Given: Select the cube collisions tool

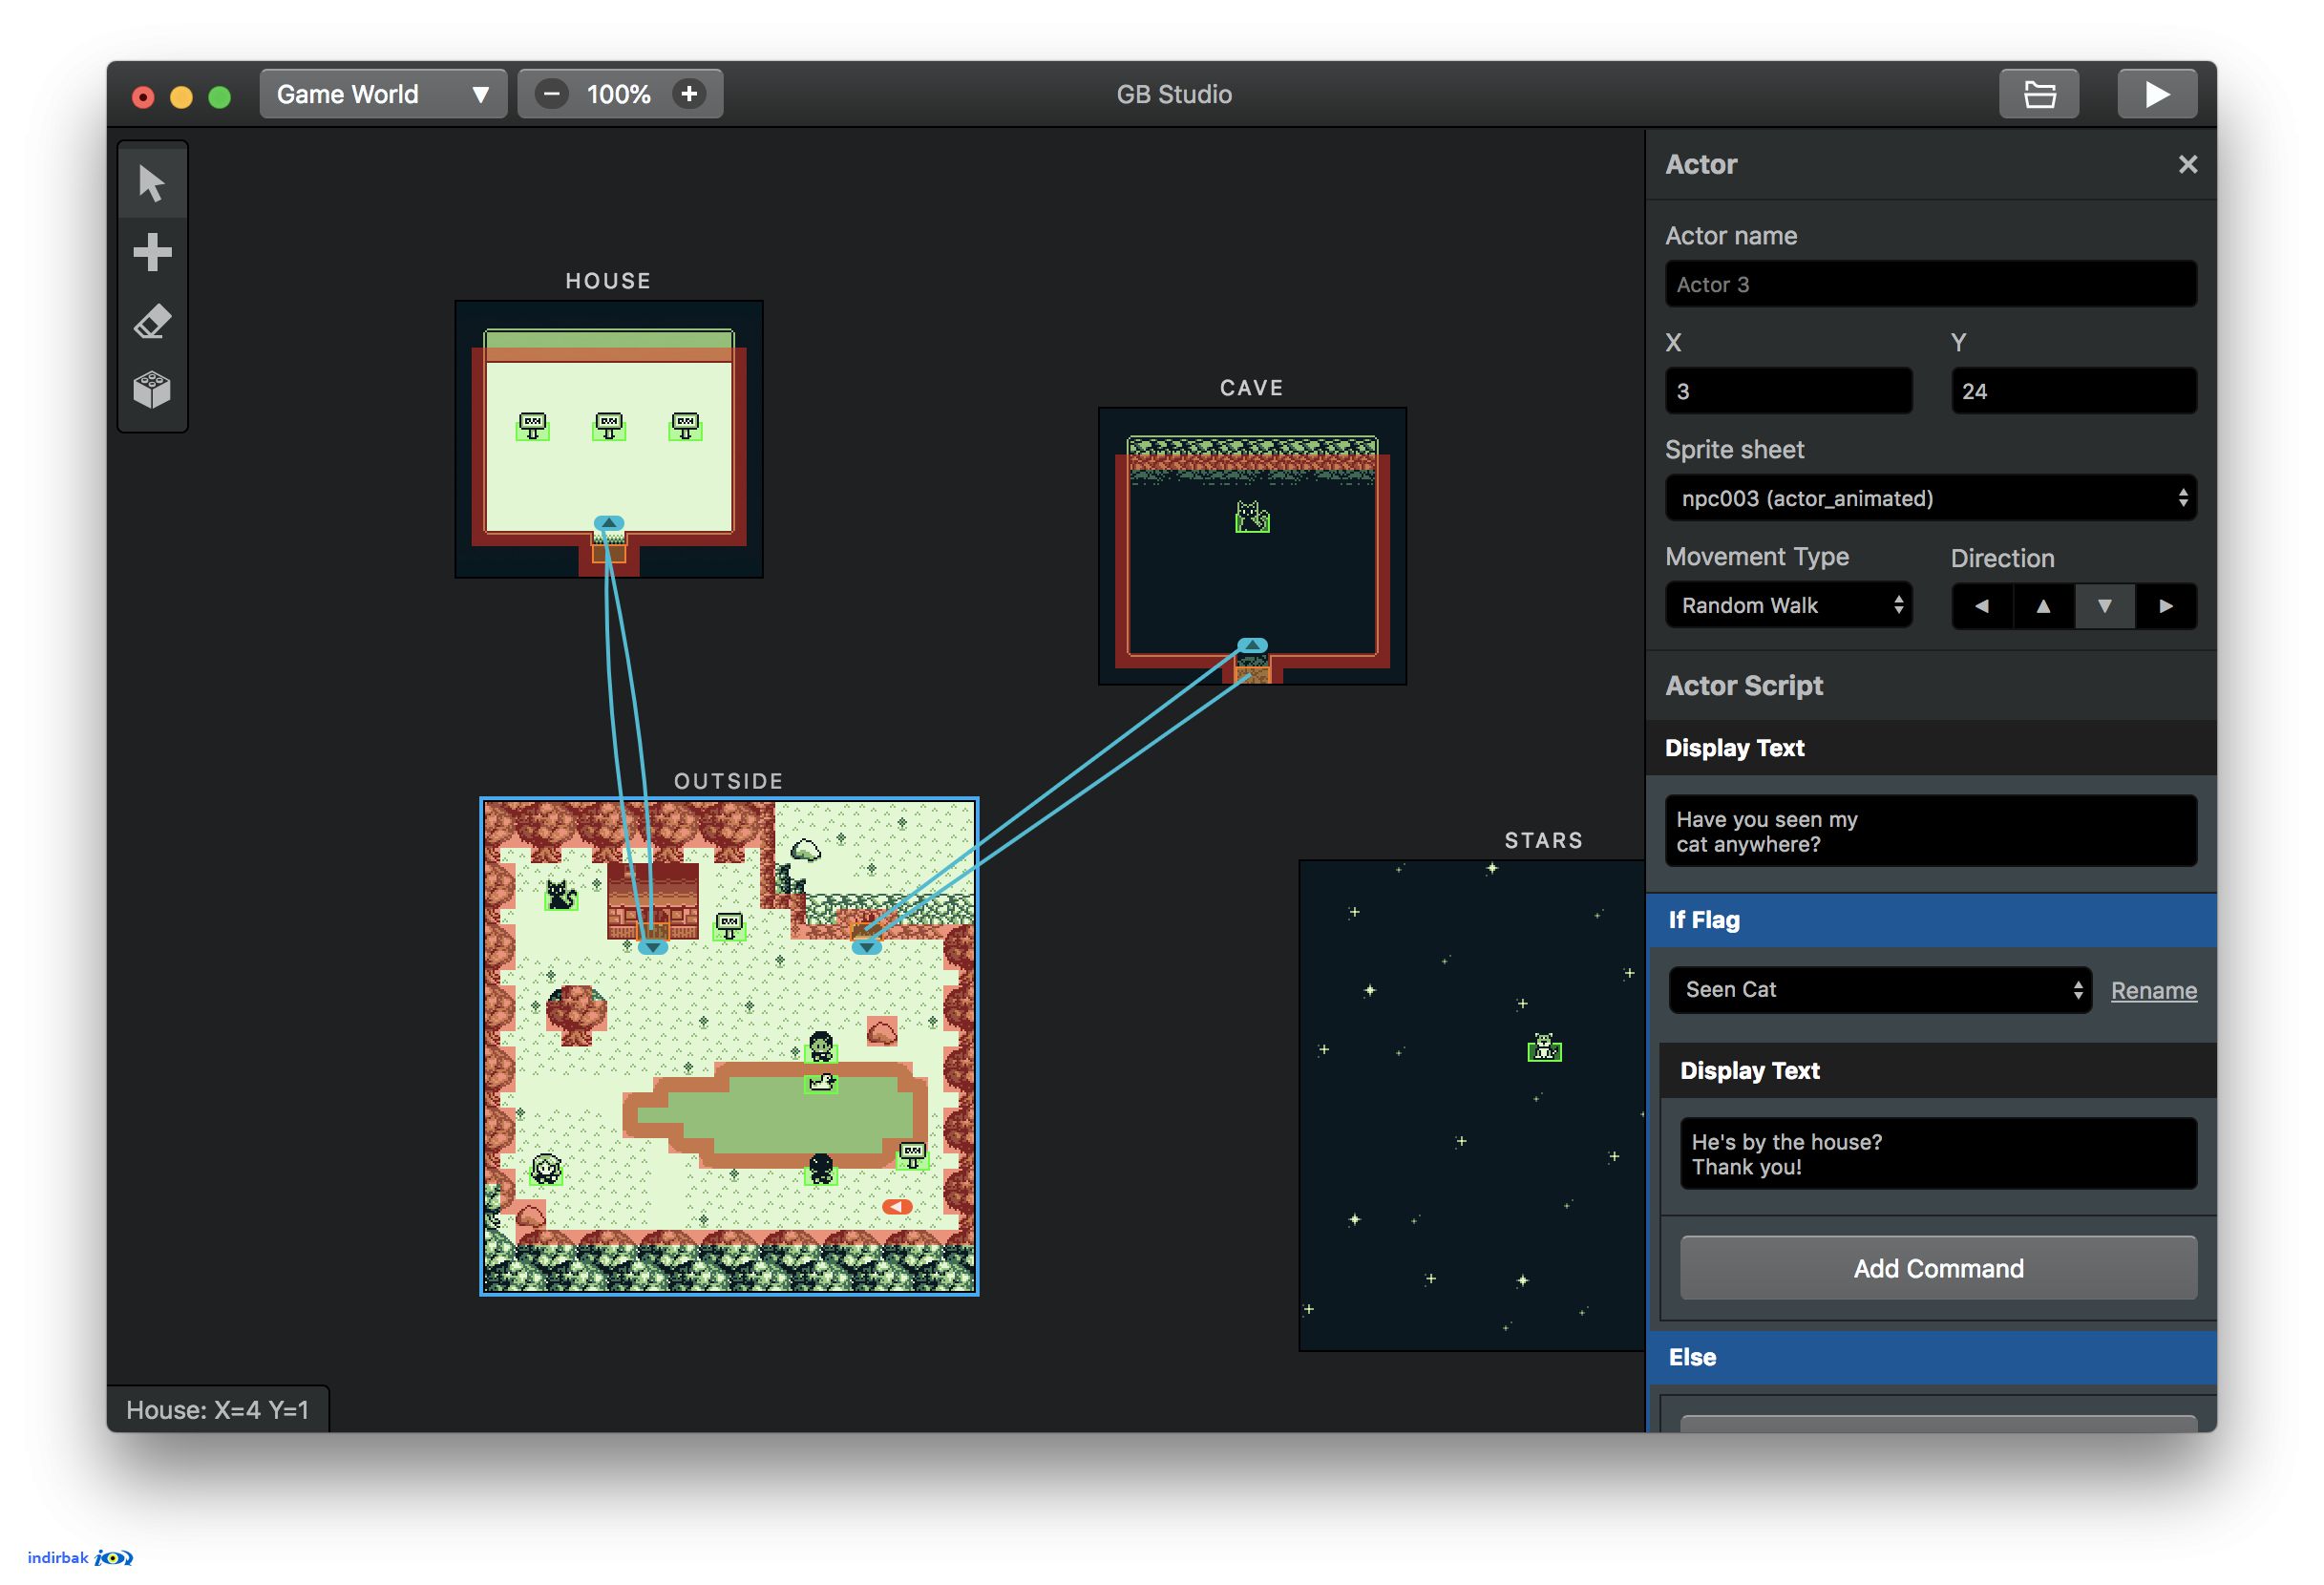Looking at the screenshot, I should click(152, 390).
